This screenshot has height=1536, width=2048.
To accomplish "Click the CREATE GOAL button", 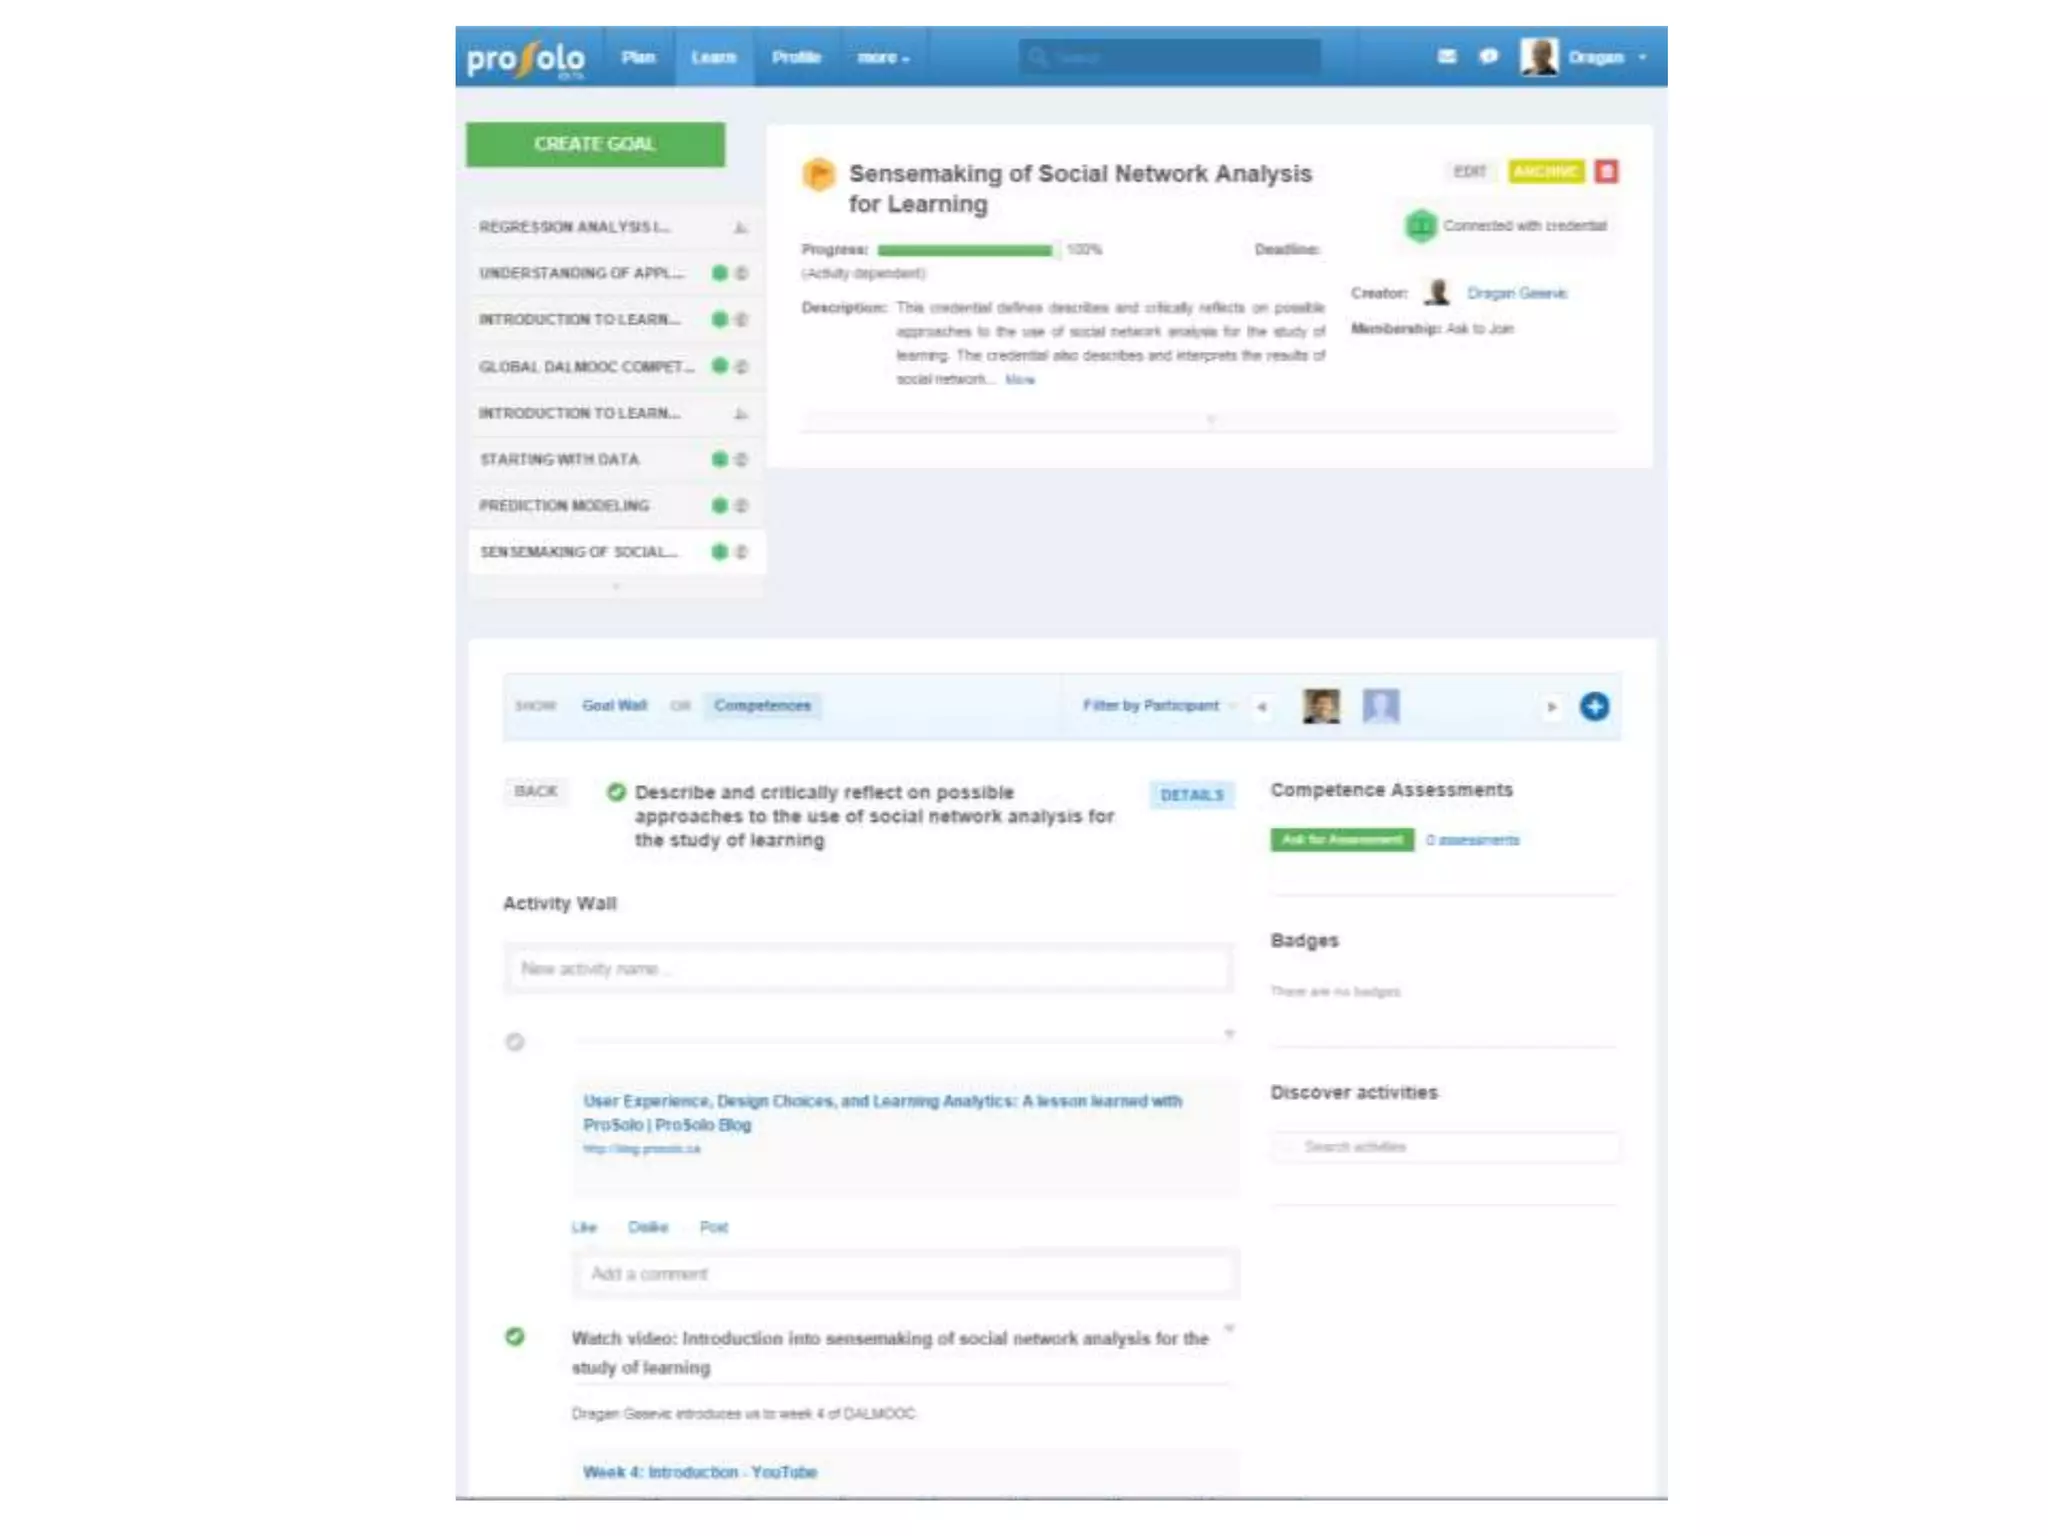I will click(x=595, y=144).
